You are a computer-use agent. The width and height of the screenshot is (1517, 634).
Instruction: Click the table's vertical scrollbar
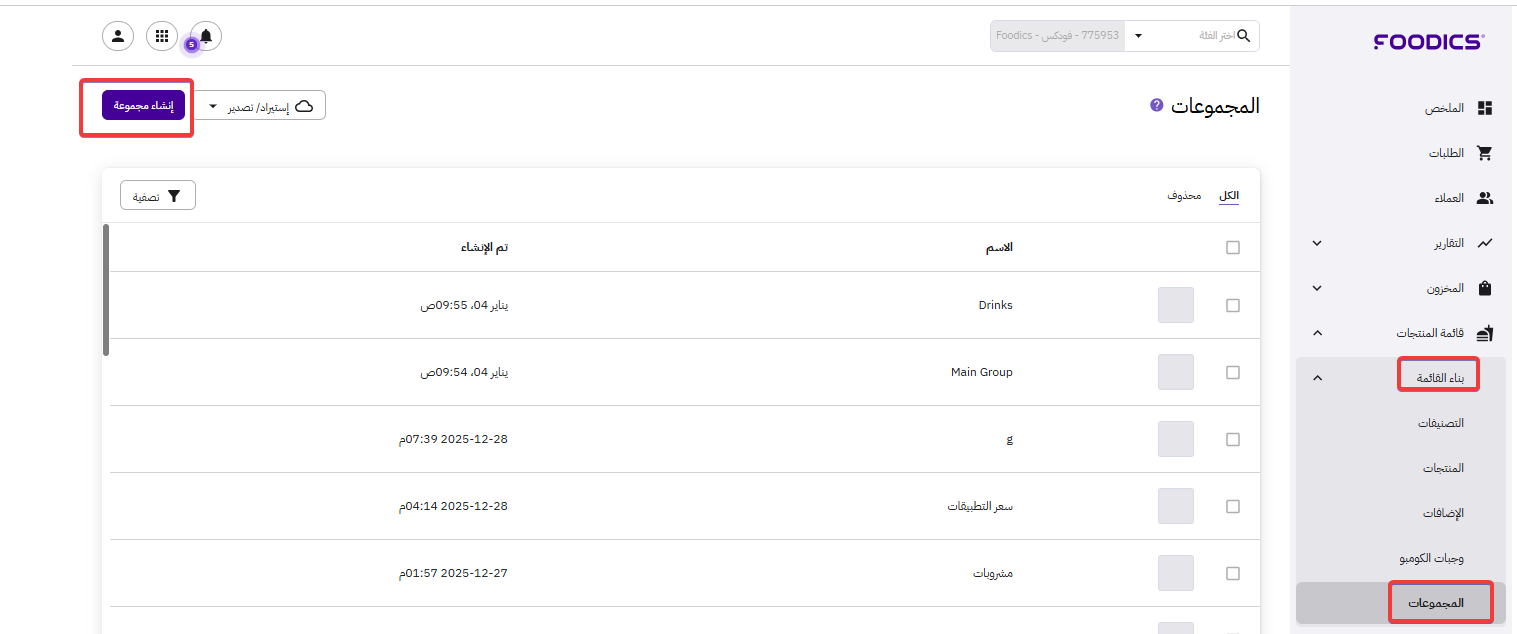tap(106, 290)
